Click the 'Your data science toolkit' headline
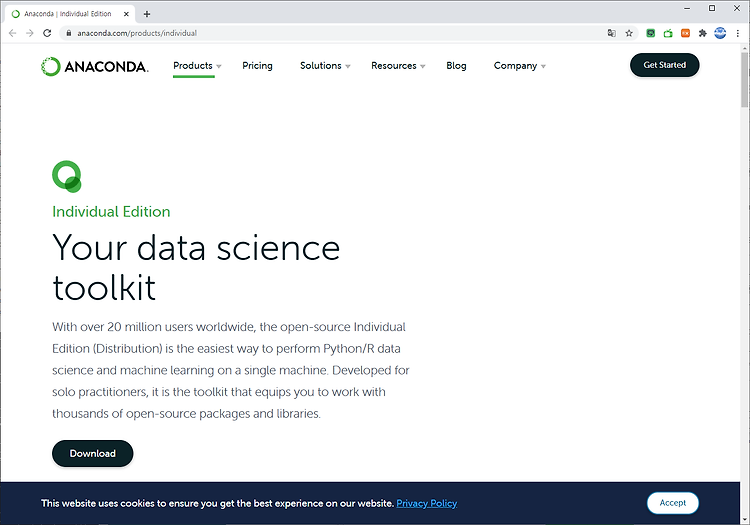The image size is (750, 525). point(196,267)
